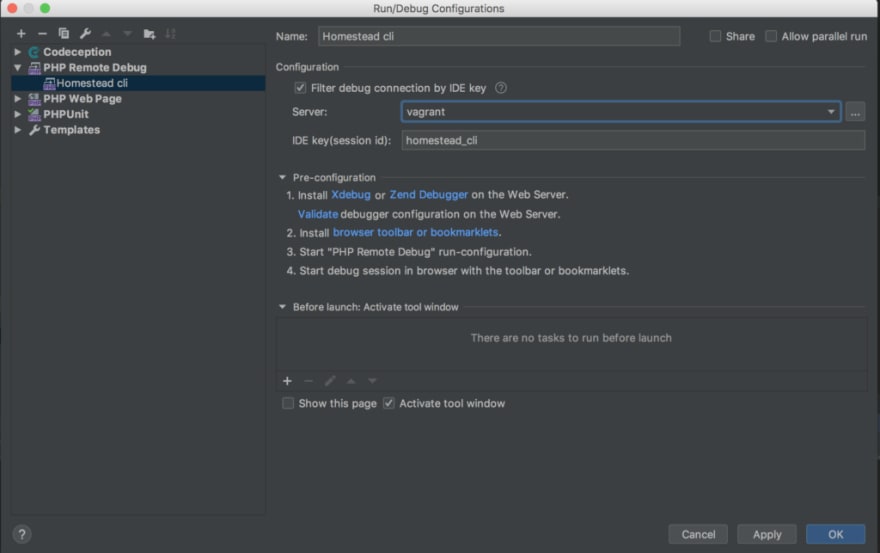Copy the selected configuration with the duplicate icon
This screenshot has height=553, width=880.
click(63, 34)
